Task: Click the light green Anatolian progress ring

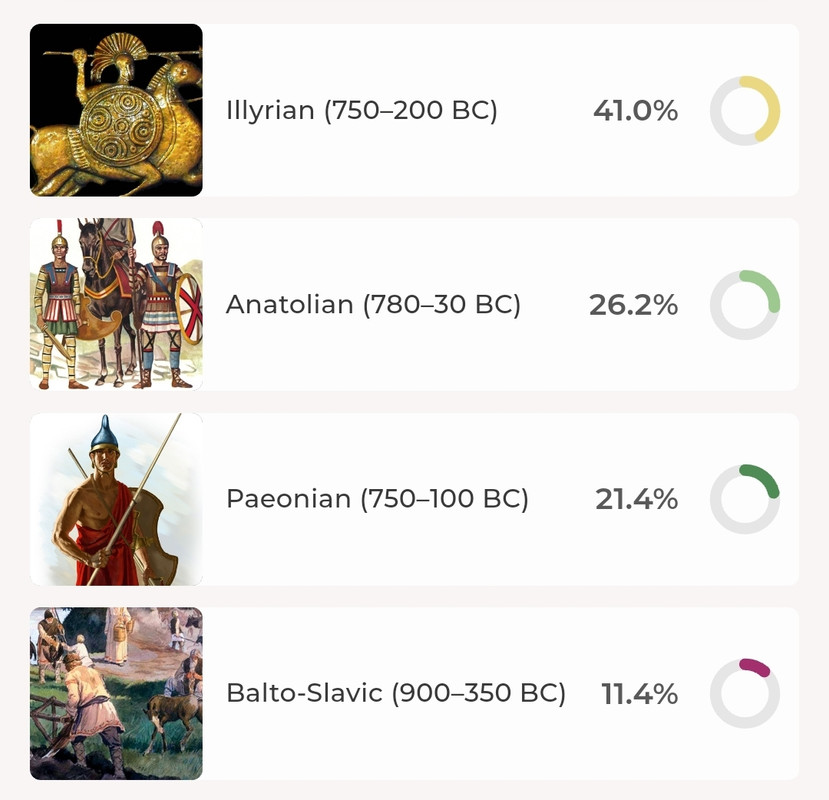Action: coord(744,305)
